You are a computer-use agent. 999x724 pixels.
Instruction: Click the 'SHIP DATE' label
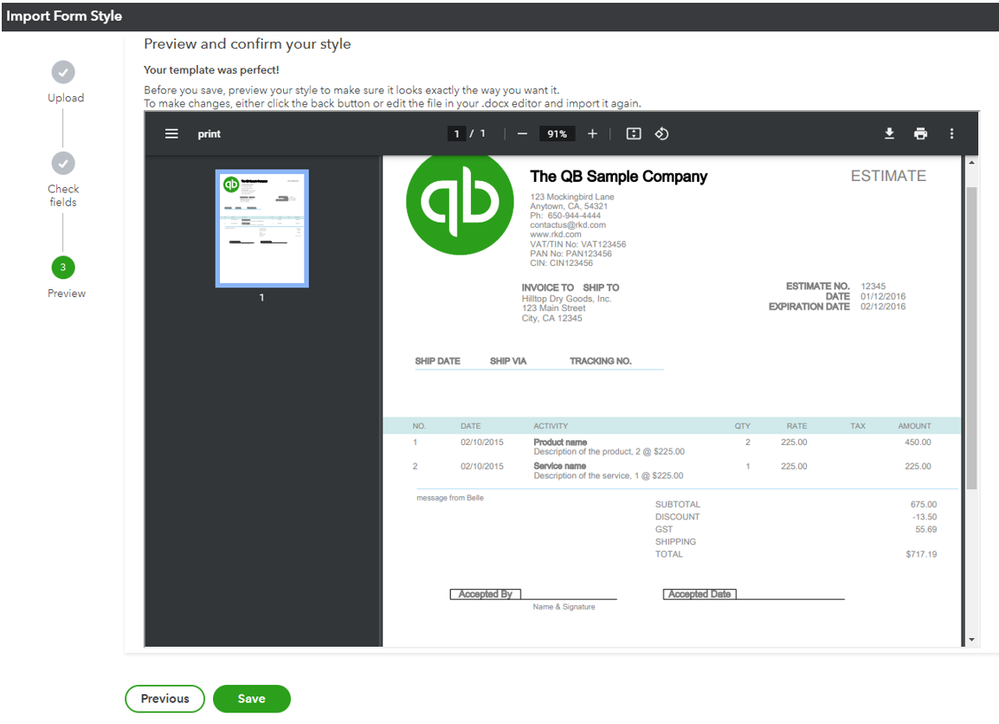pos(438,361)
